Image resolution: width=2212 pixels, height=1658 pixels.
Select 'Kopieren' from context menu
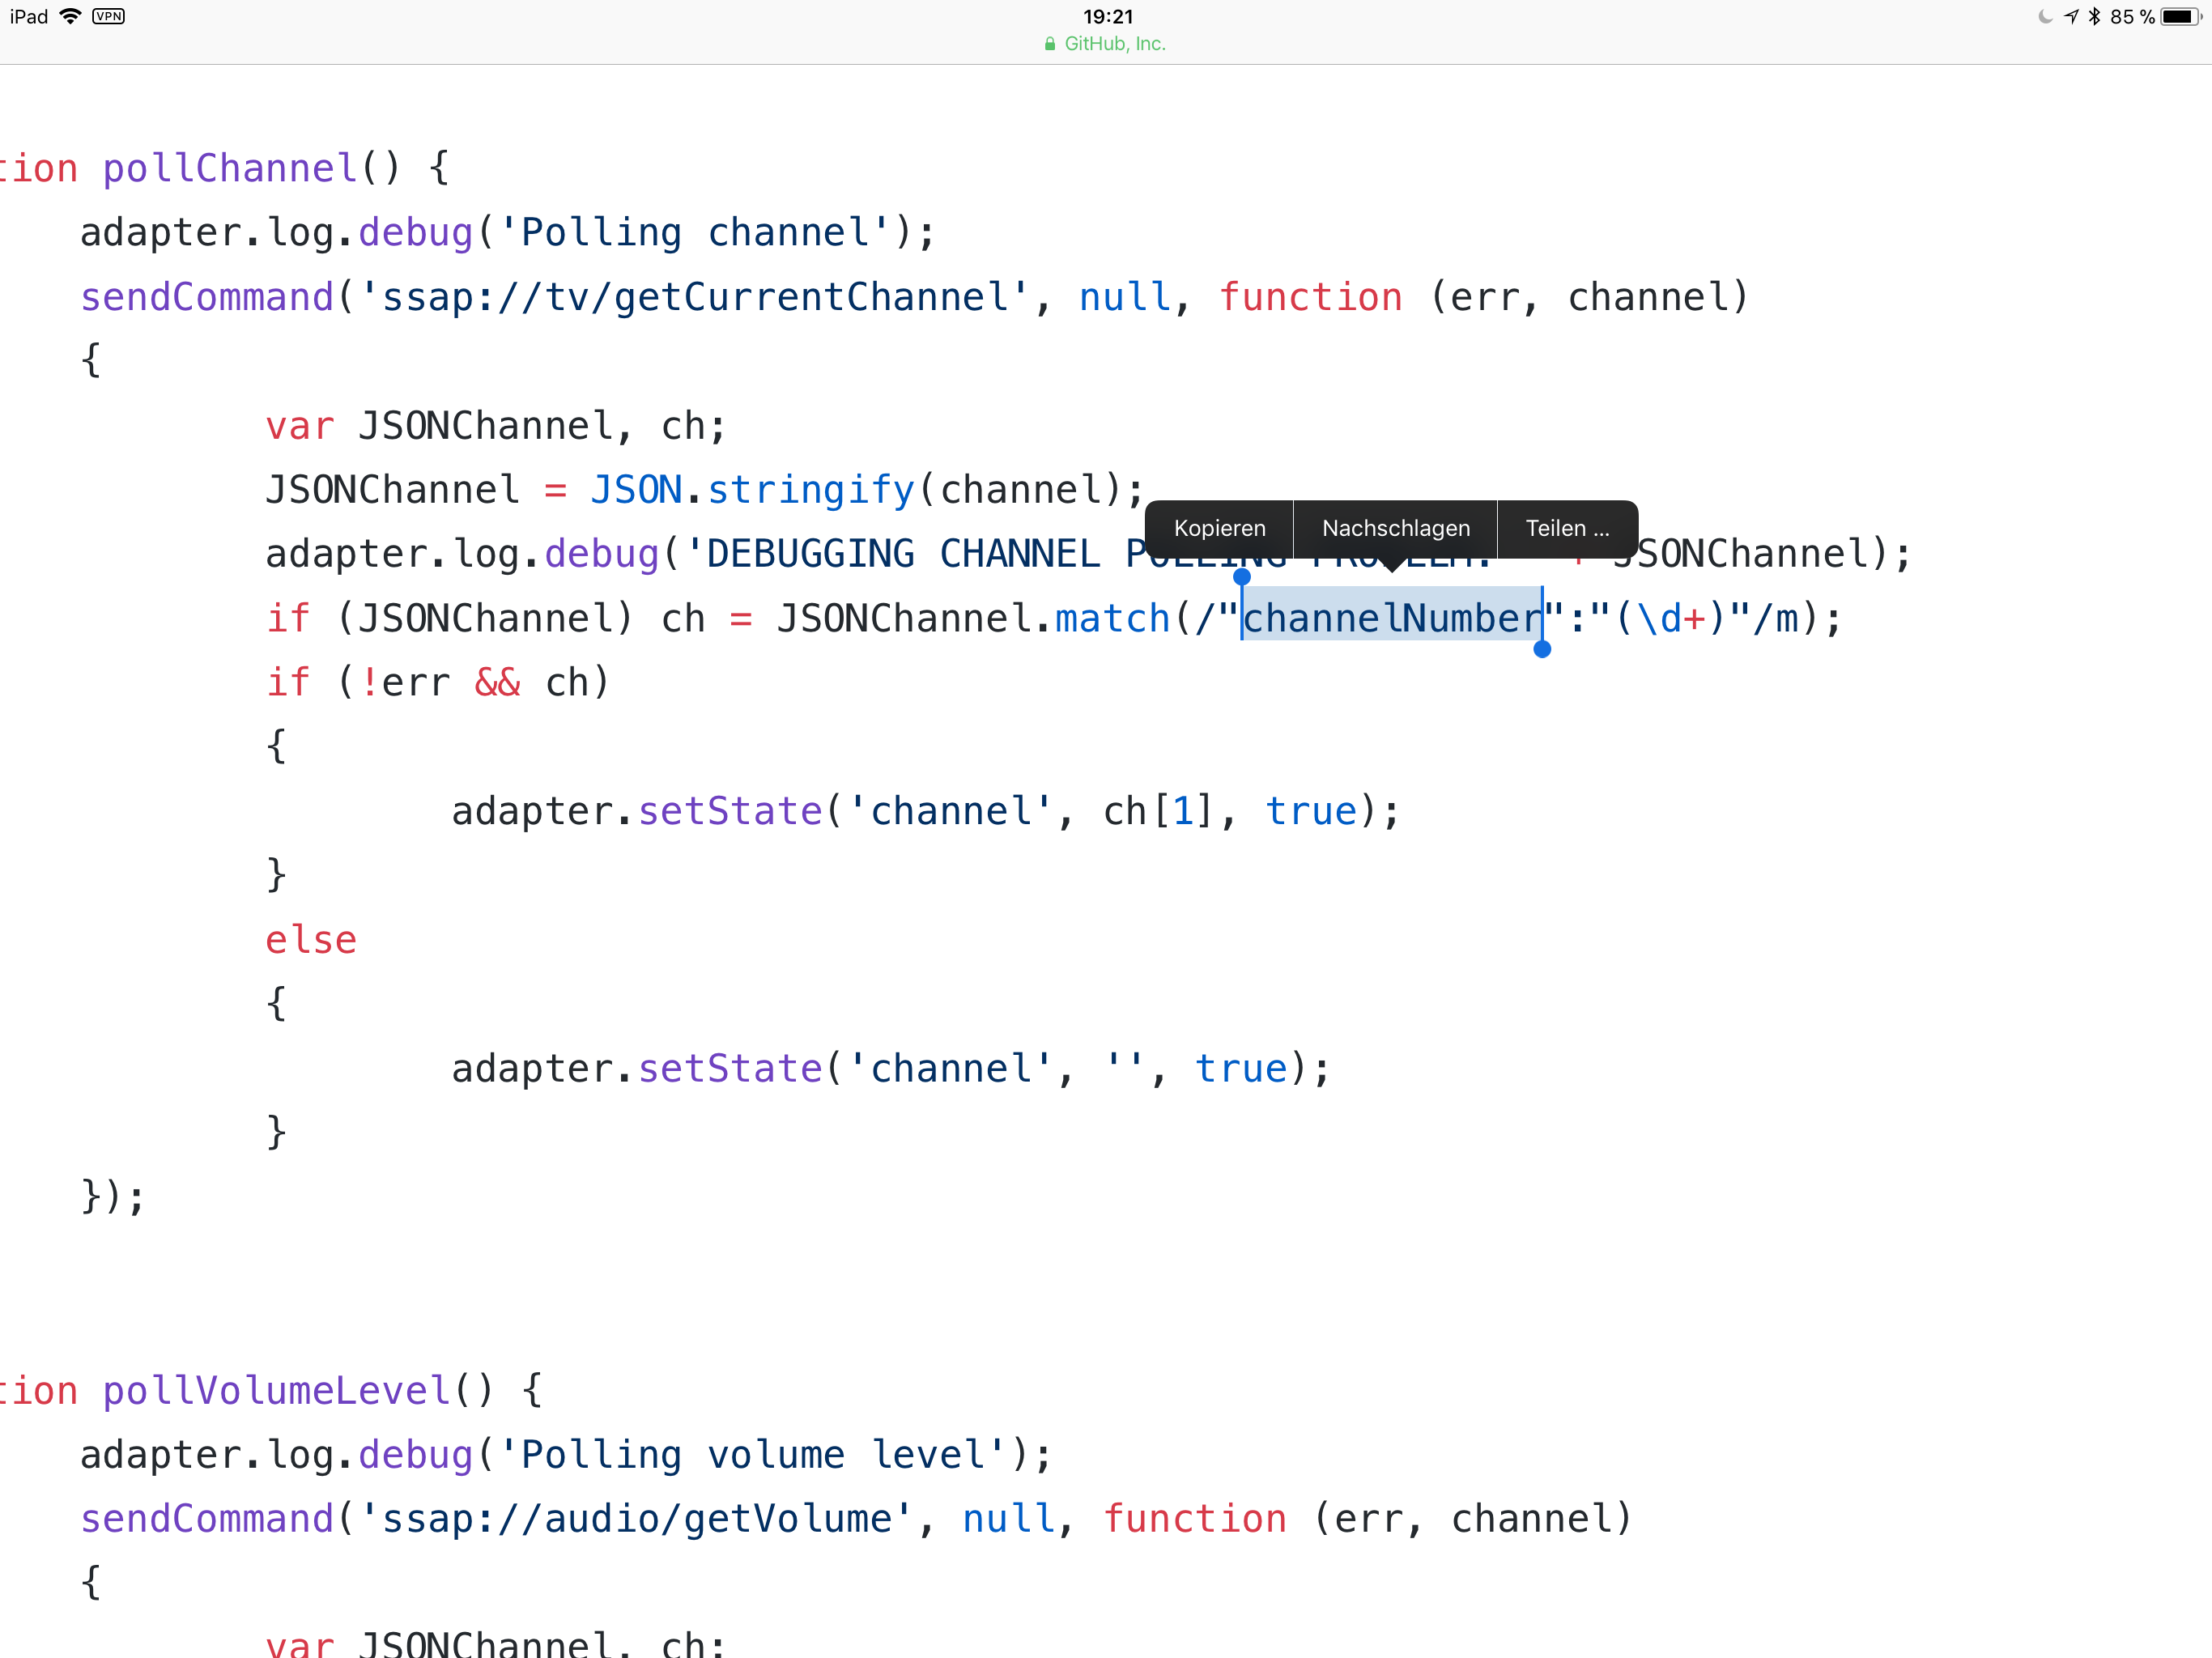point(1219,528)
